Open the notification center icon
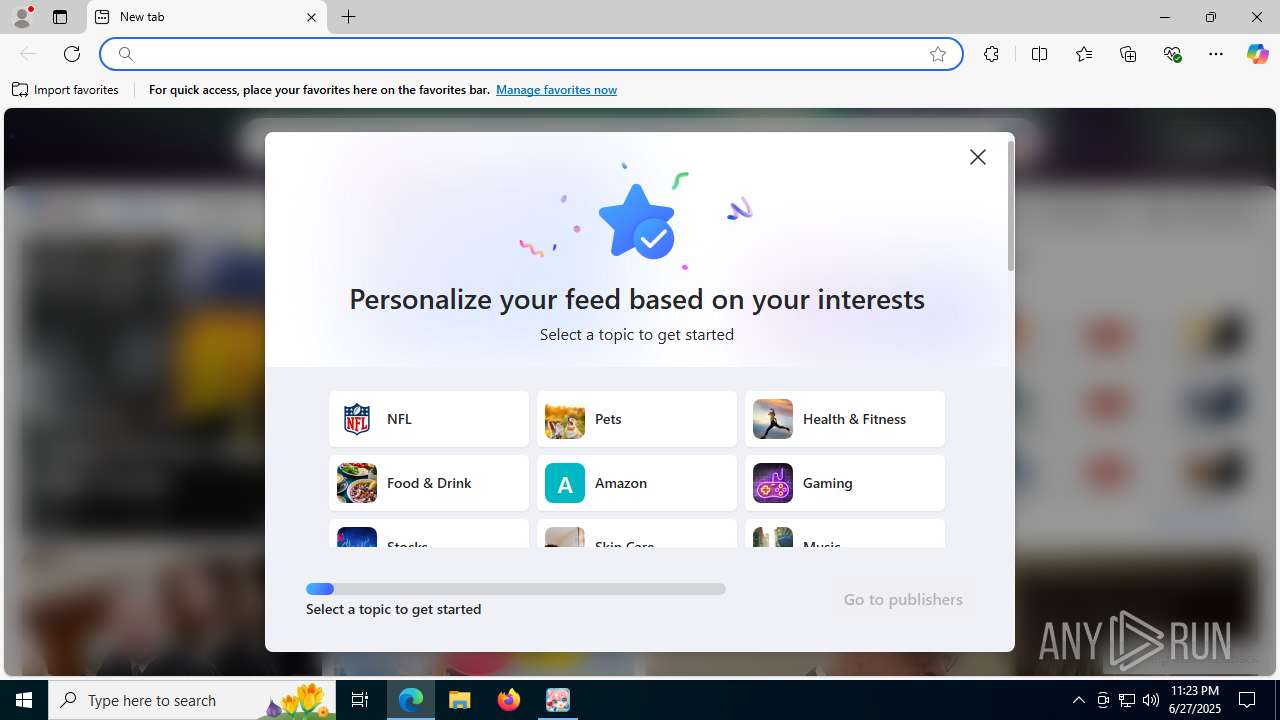This screenshot has width=1280, height=720. click(1247, 700)
